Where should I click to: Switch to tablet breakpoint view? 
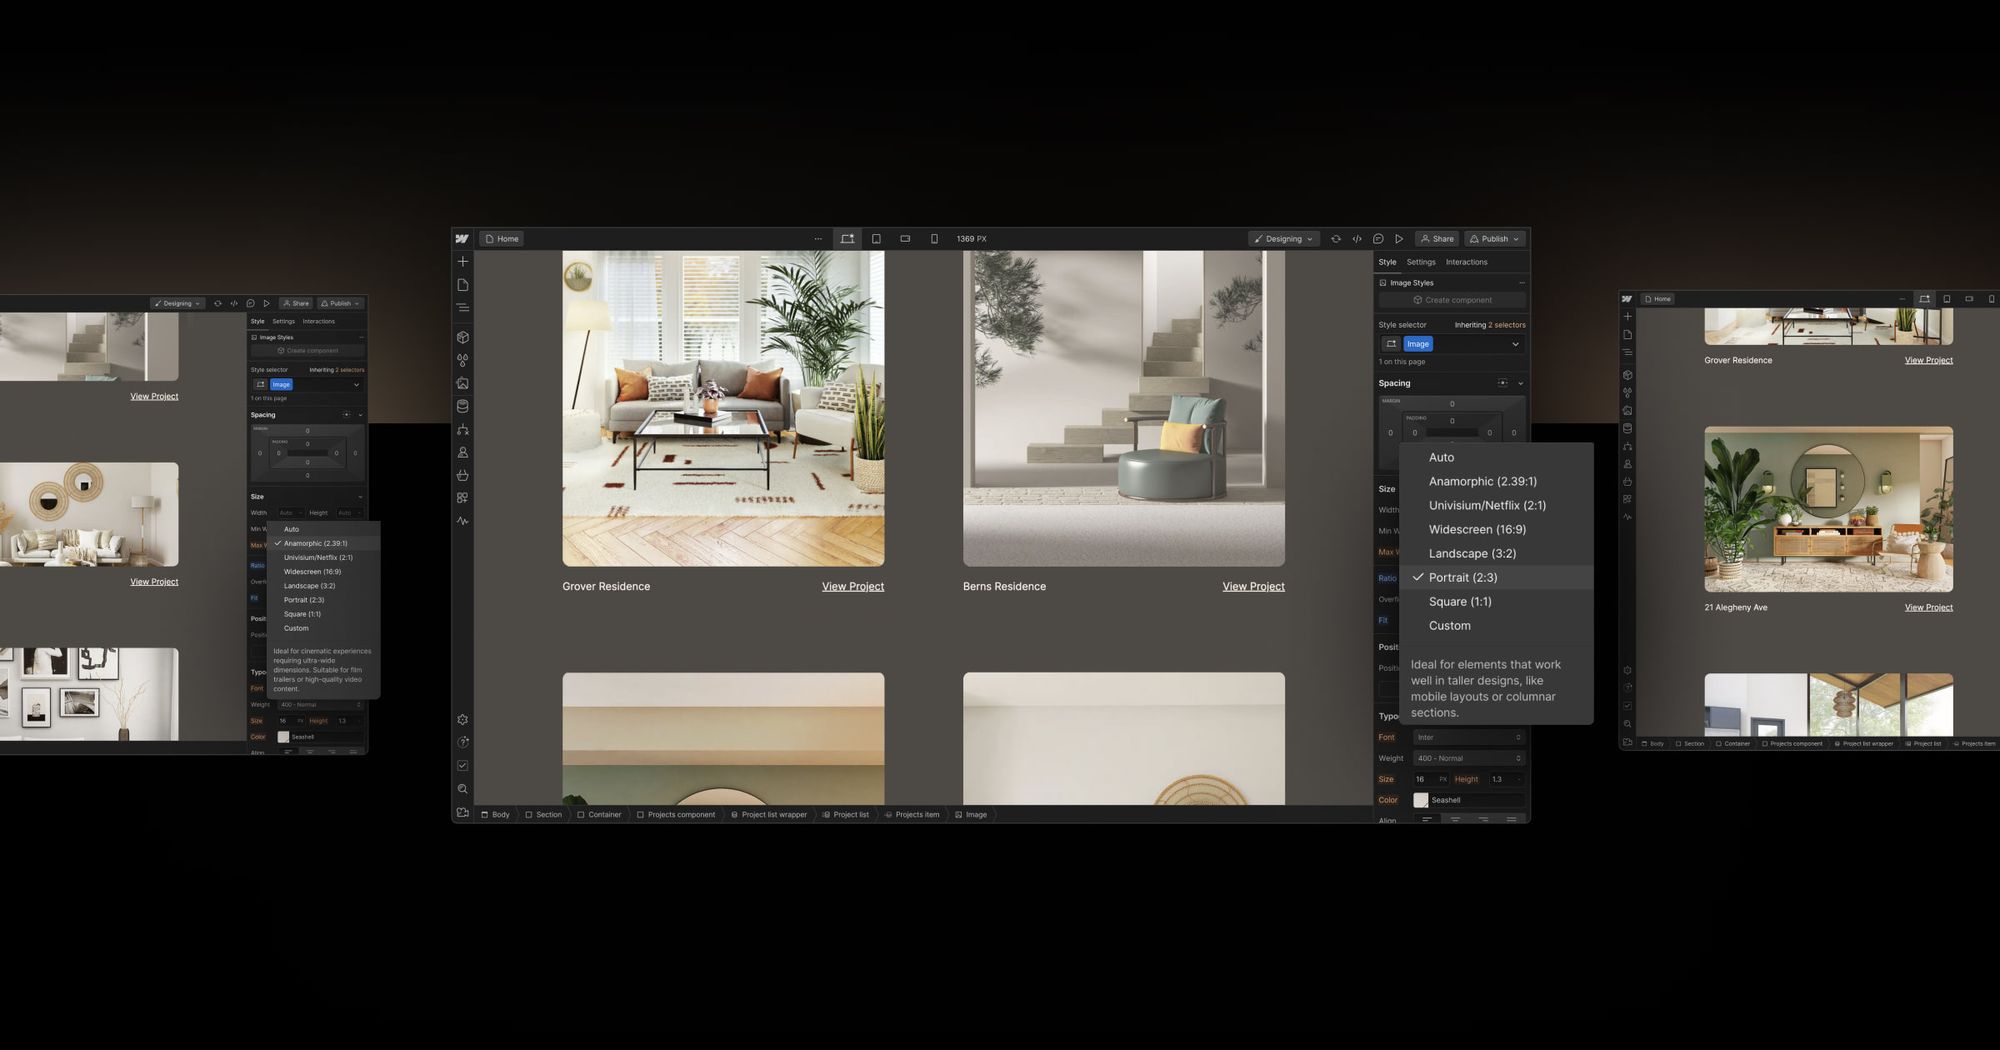(875, 238)
